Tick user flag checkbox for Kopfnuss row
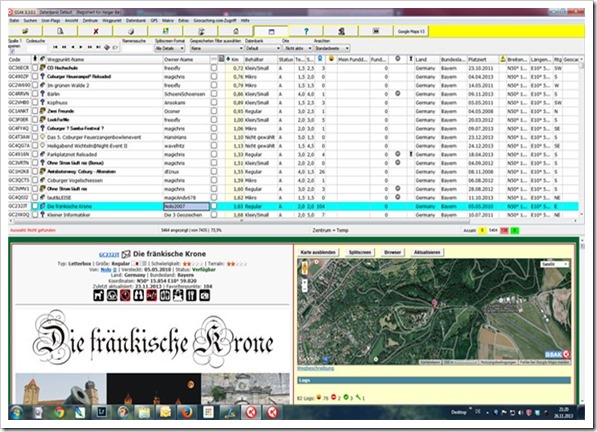 coord(35,102)
